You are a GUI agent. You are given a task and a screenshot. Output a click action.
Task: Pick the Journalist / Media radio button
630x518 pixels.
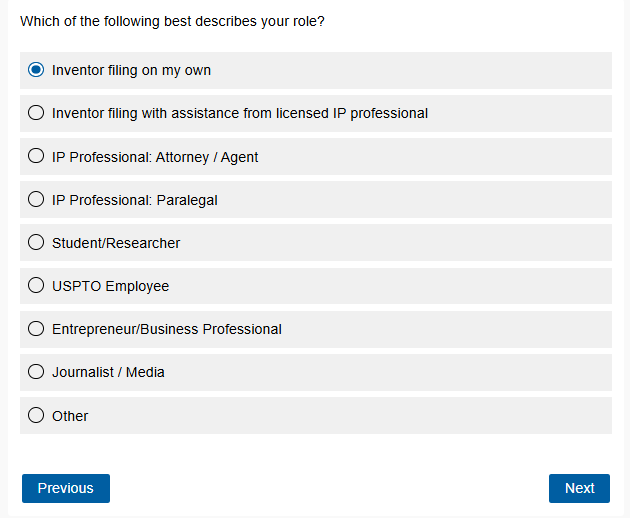coord(36,371)
